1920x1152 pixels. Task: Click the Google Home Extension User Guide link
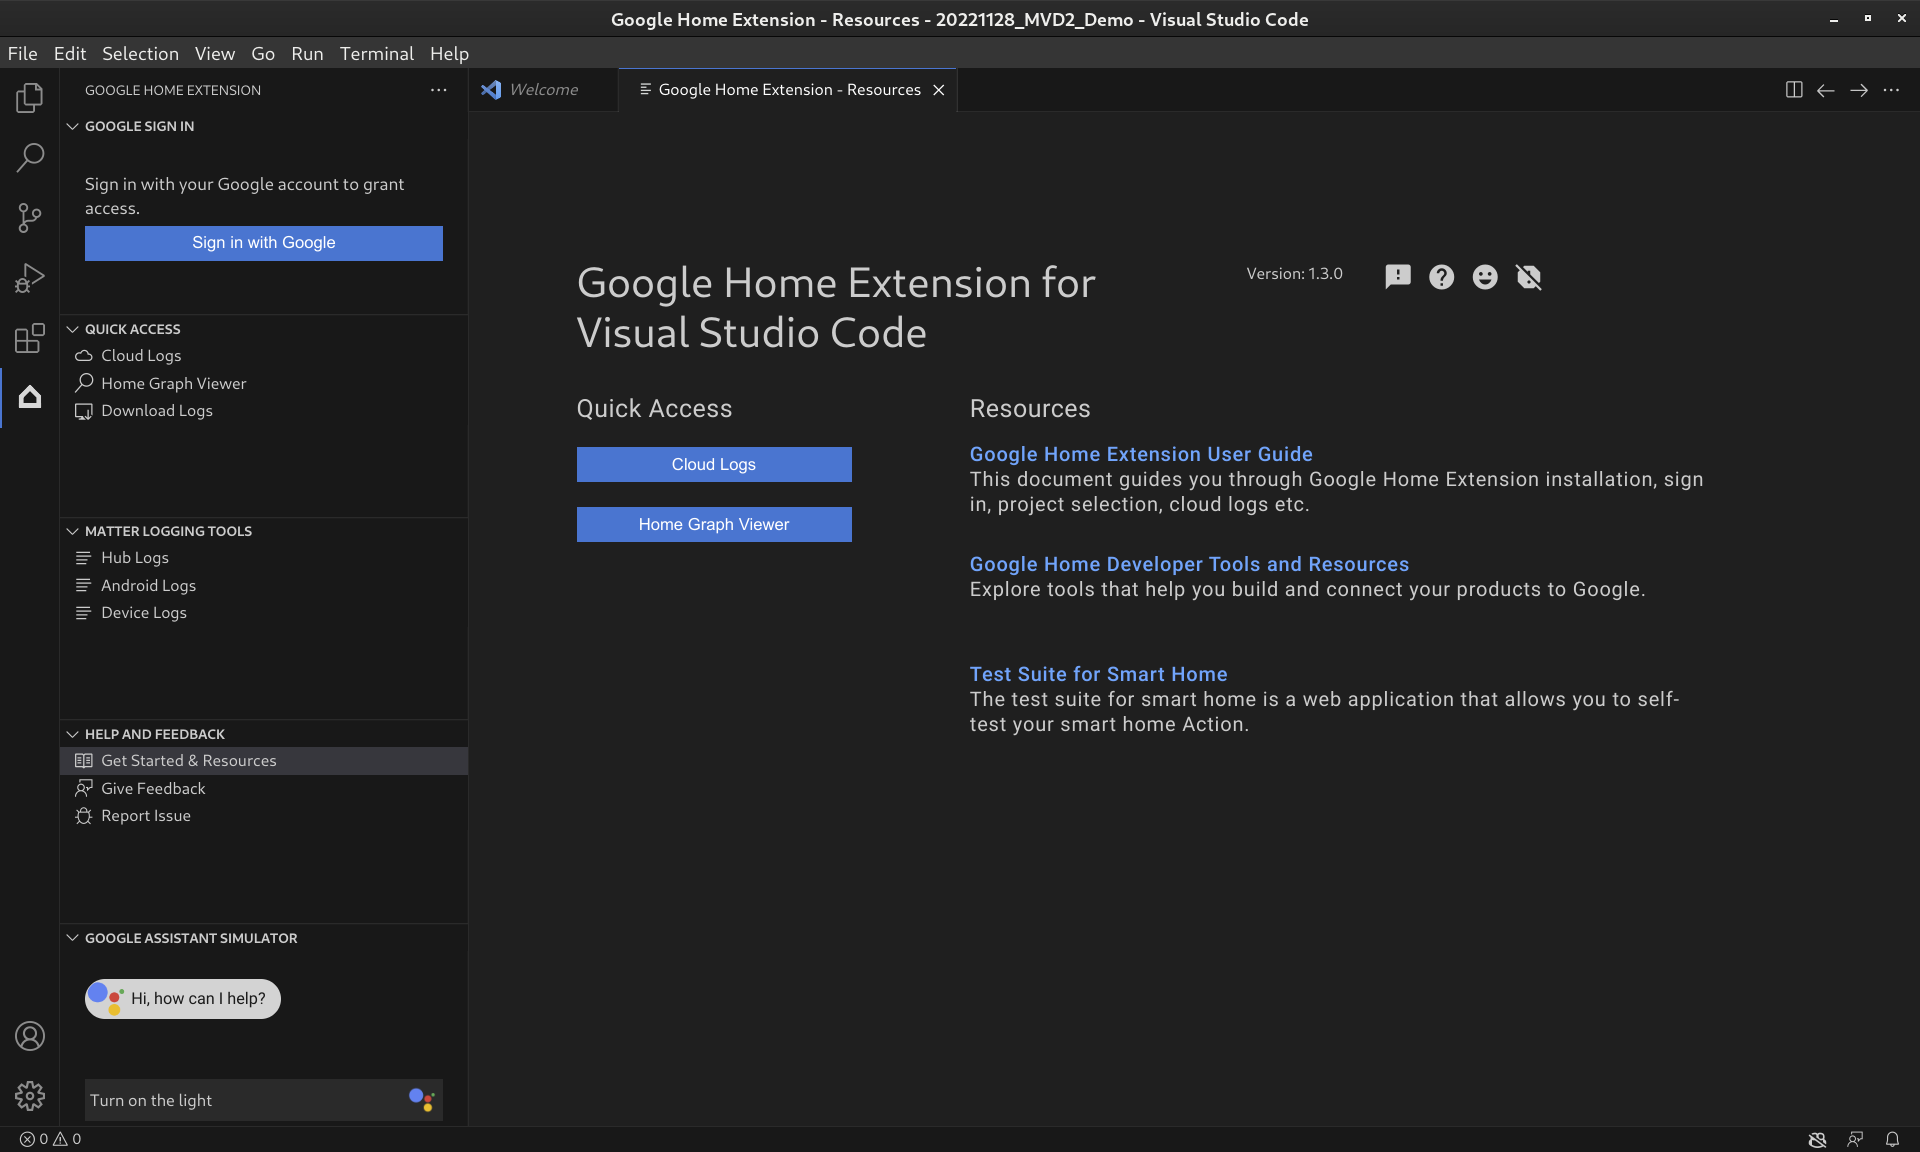(1141, 454)
